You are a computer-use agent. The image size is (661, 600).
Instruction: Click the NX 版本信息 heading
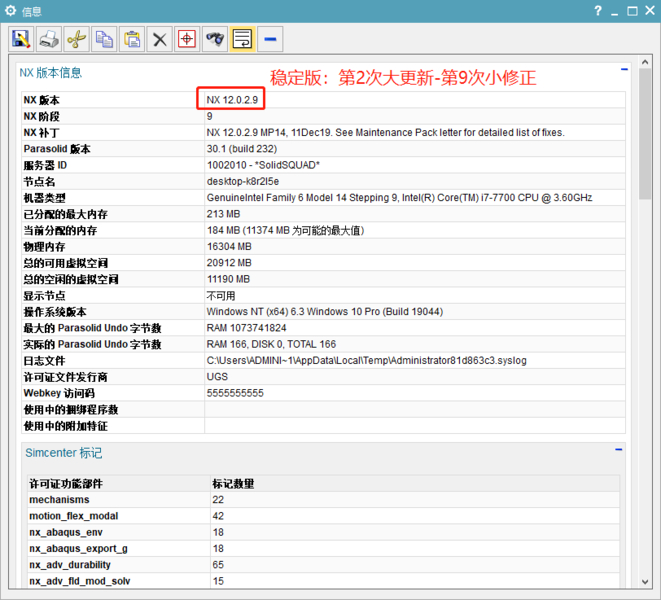click(x=51, y=73)
